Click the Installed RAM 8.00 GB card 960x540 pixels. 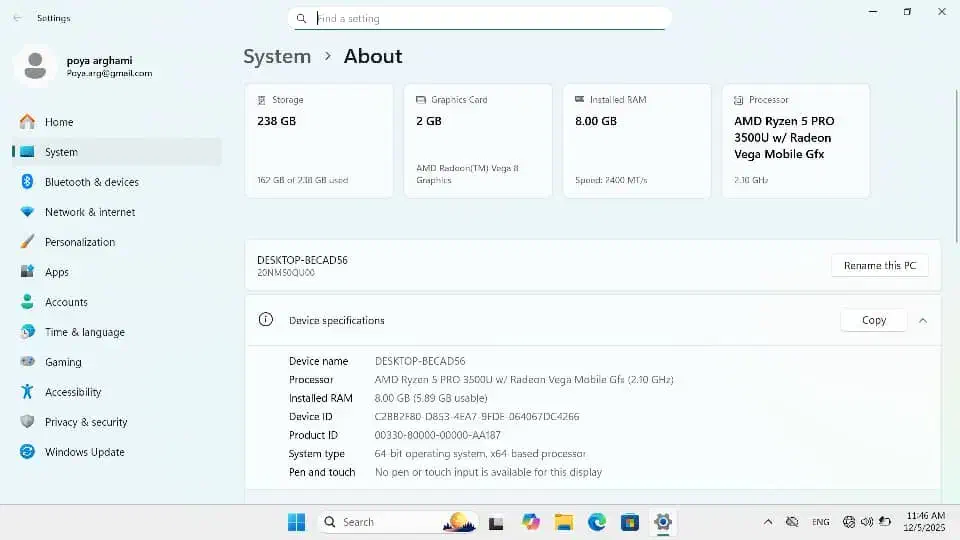point(637,141)
